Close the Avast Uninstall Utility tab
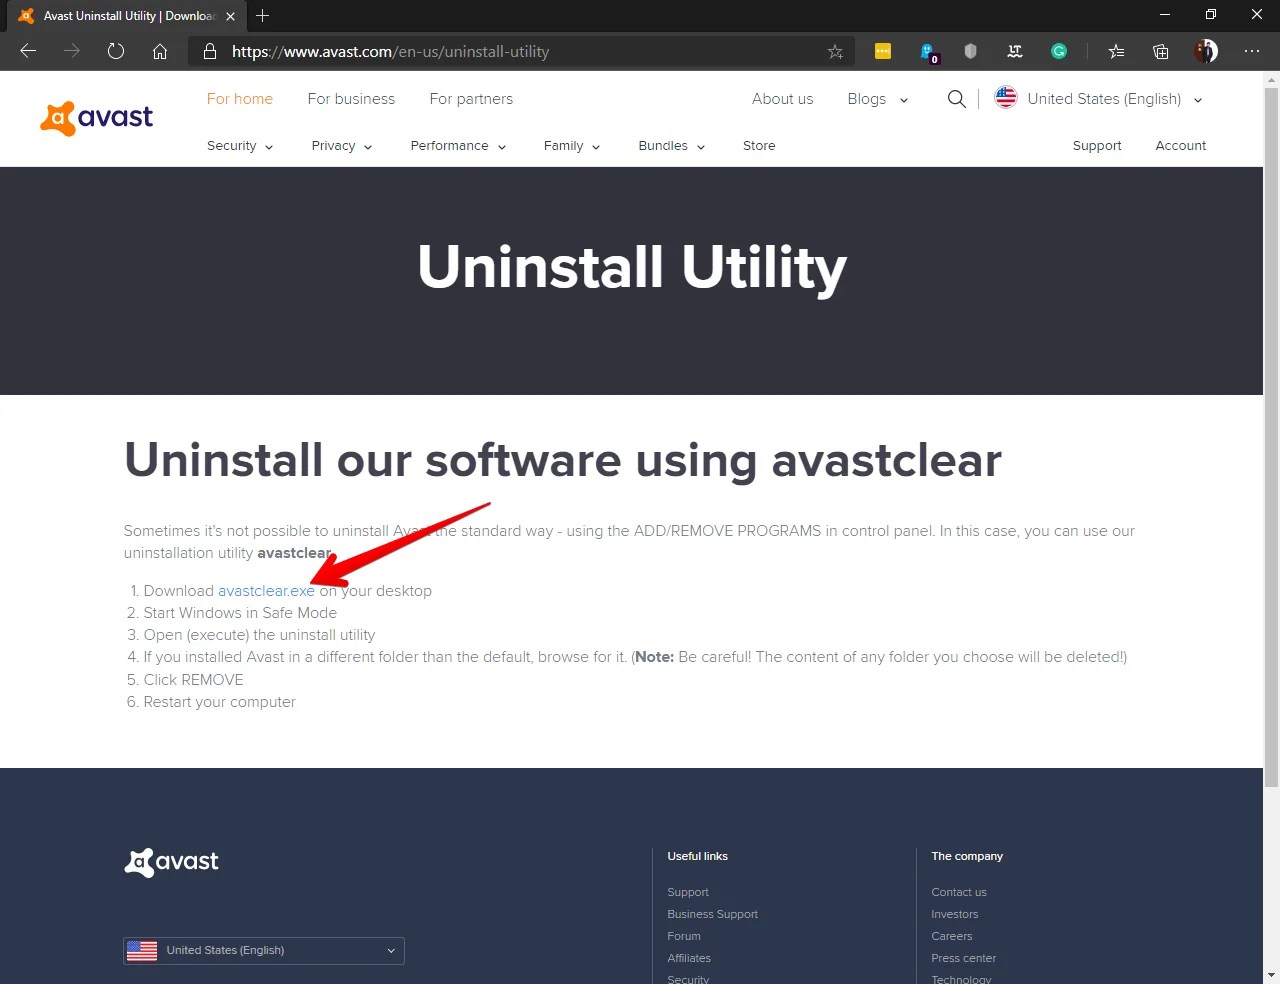 [231, 16]
